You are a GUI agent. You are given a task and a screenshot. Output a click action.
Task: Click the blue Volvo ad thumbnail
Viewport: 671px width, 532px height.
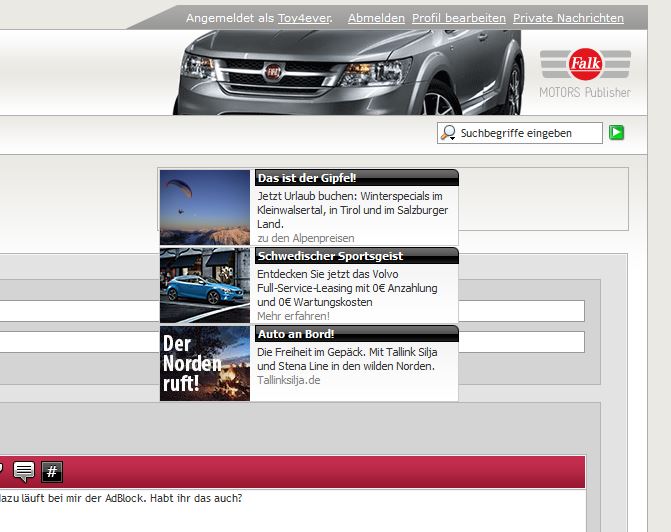click(x=205, y=285)
